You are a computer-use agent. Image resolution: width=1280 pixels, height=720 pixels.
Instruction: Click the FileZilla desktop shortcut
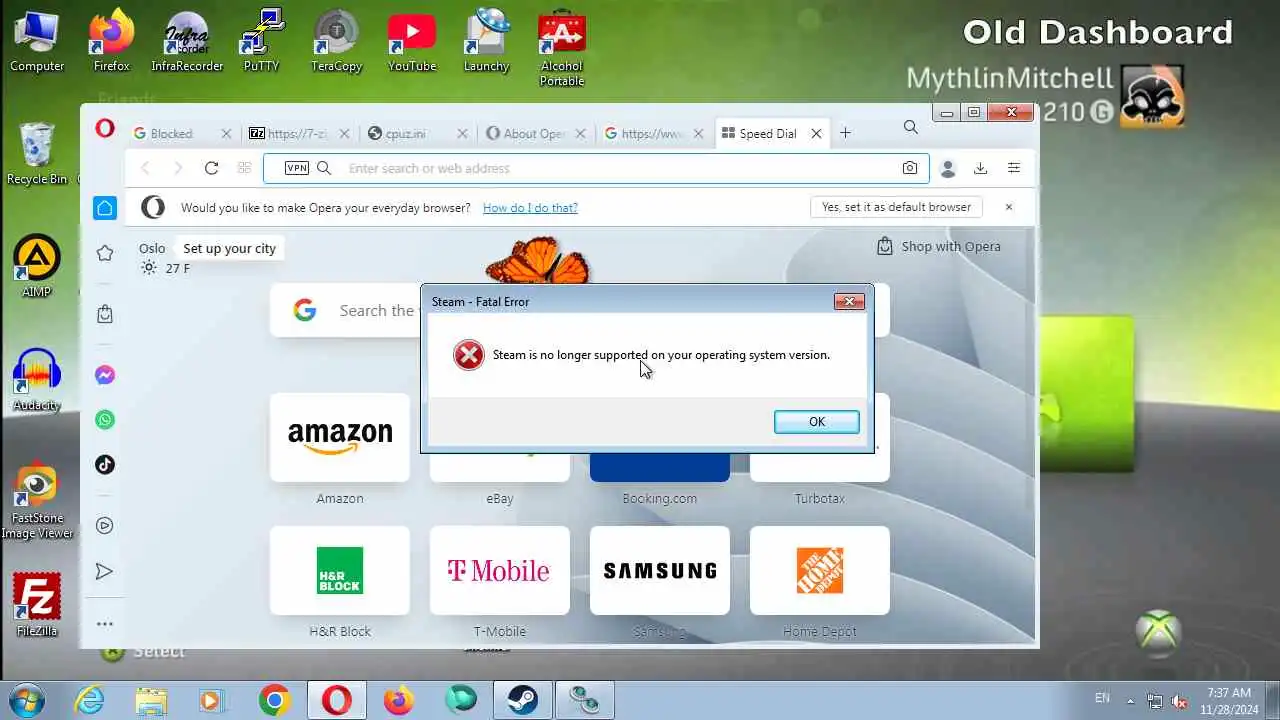(37, 605)
